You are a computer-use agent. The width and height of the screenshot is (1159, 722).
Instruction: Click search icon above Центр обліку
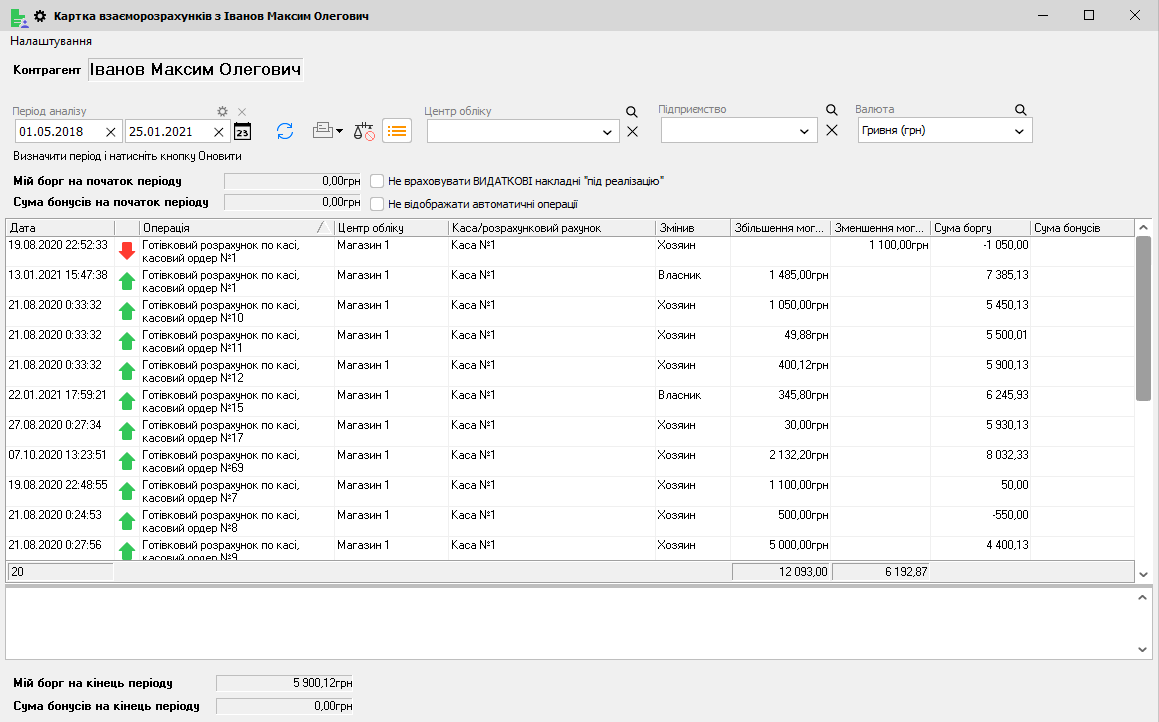(x=631, y=112)
